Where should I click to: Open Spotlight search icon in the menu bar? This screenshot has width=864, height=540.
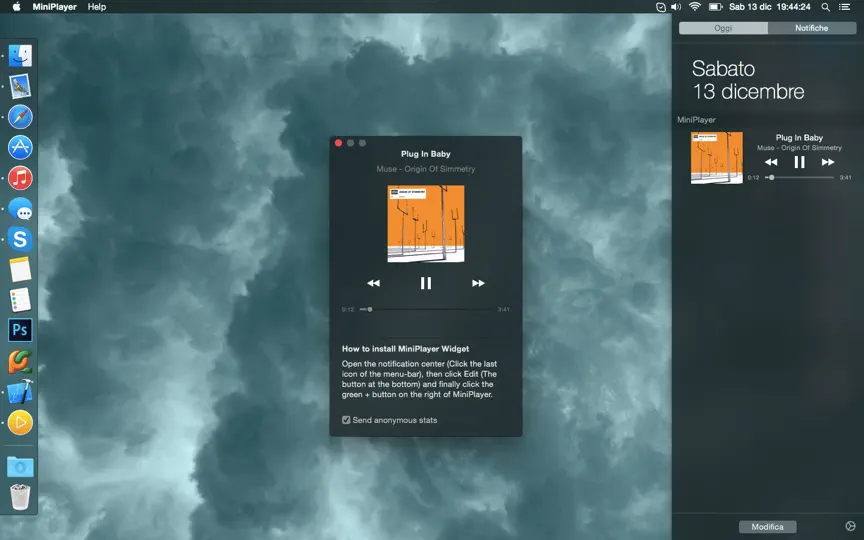click(x=825, y=7)
